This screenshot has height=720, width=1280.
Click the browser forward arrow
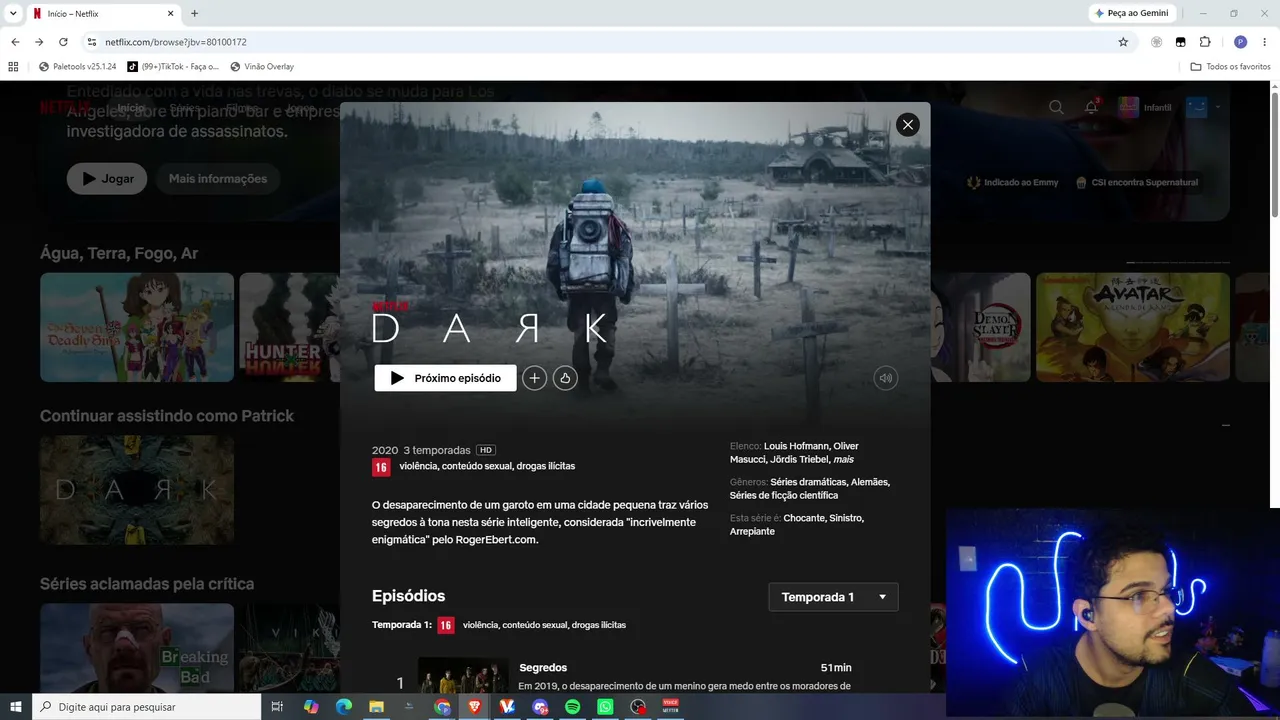point(39,42)
